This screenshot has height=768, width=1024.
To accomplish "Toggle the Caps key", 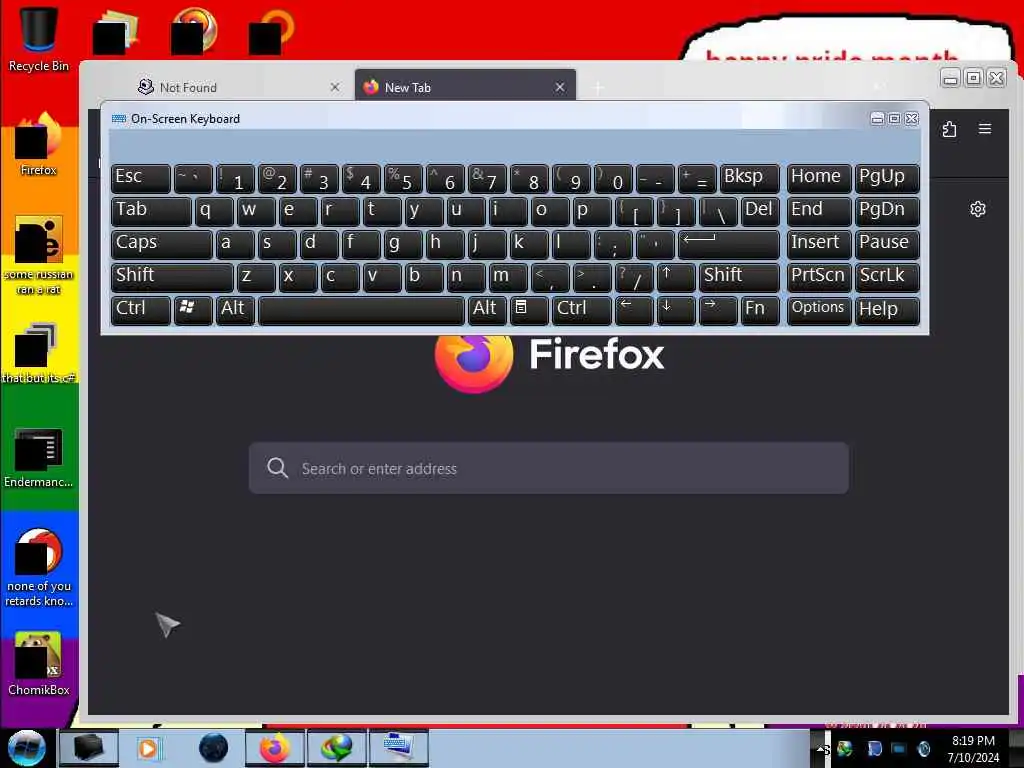I will coord(161,244).
